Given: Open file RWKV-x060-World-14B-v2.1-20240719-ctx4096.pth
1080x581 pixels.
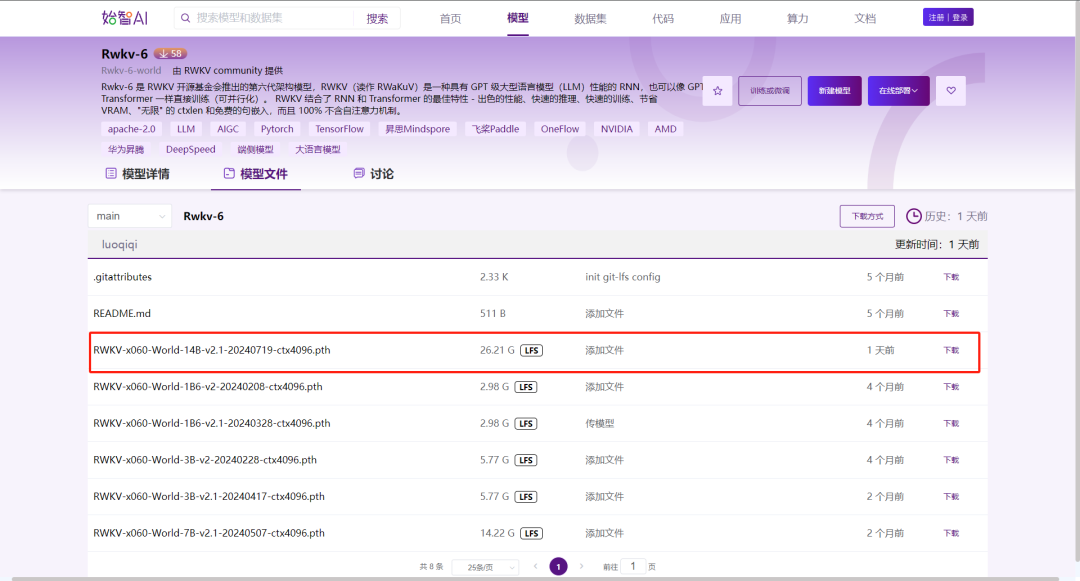Looking at the screenshot, I should coord(212,350).
